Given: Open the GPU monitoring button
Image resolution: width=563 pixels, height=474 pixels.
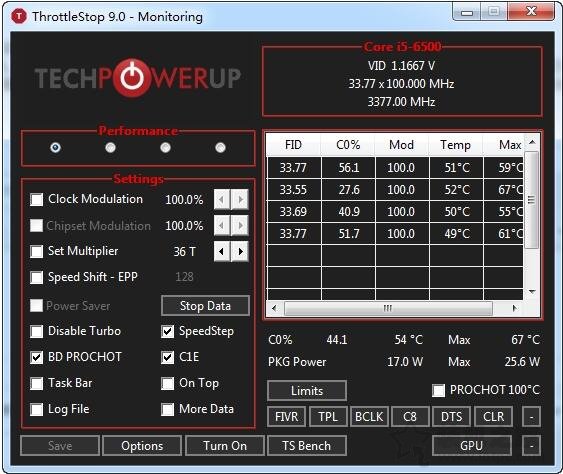Looking at the screenshot, I should (472, 446).
